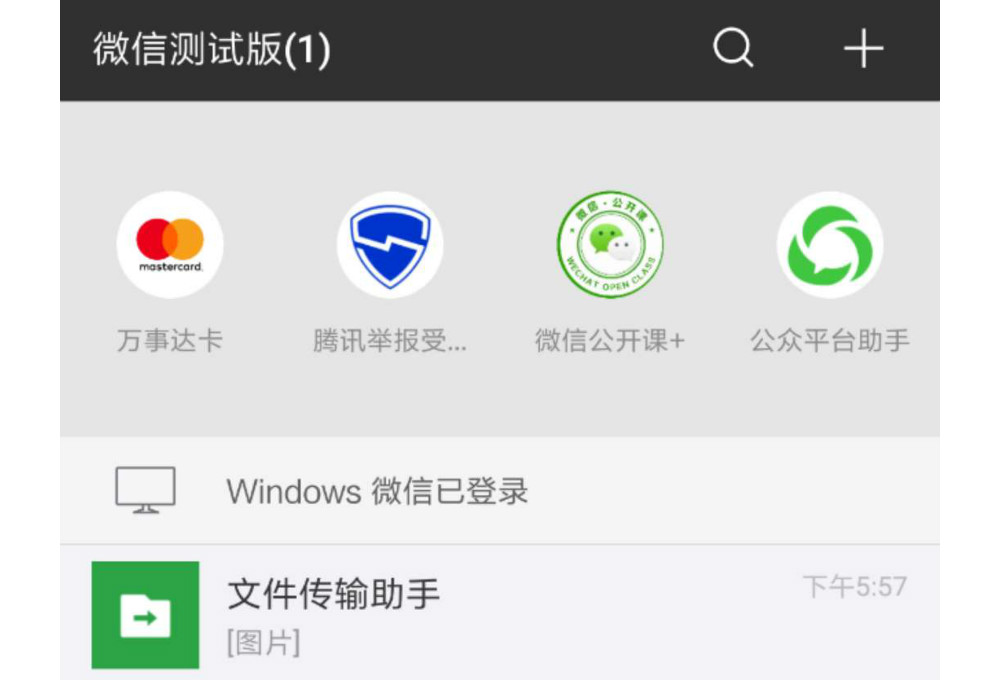Open the Windows 微信已登录 status banner
The image size is (1000, 680).
pyautogui.click(x=377, y=491)
